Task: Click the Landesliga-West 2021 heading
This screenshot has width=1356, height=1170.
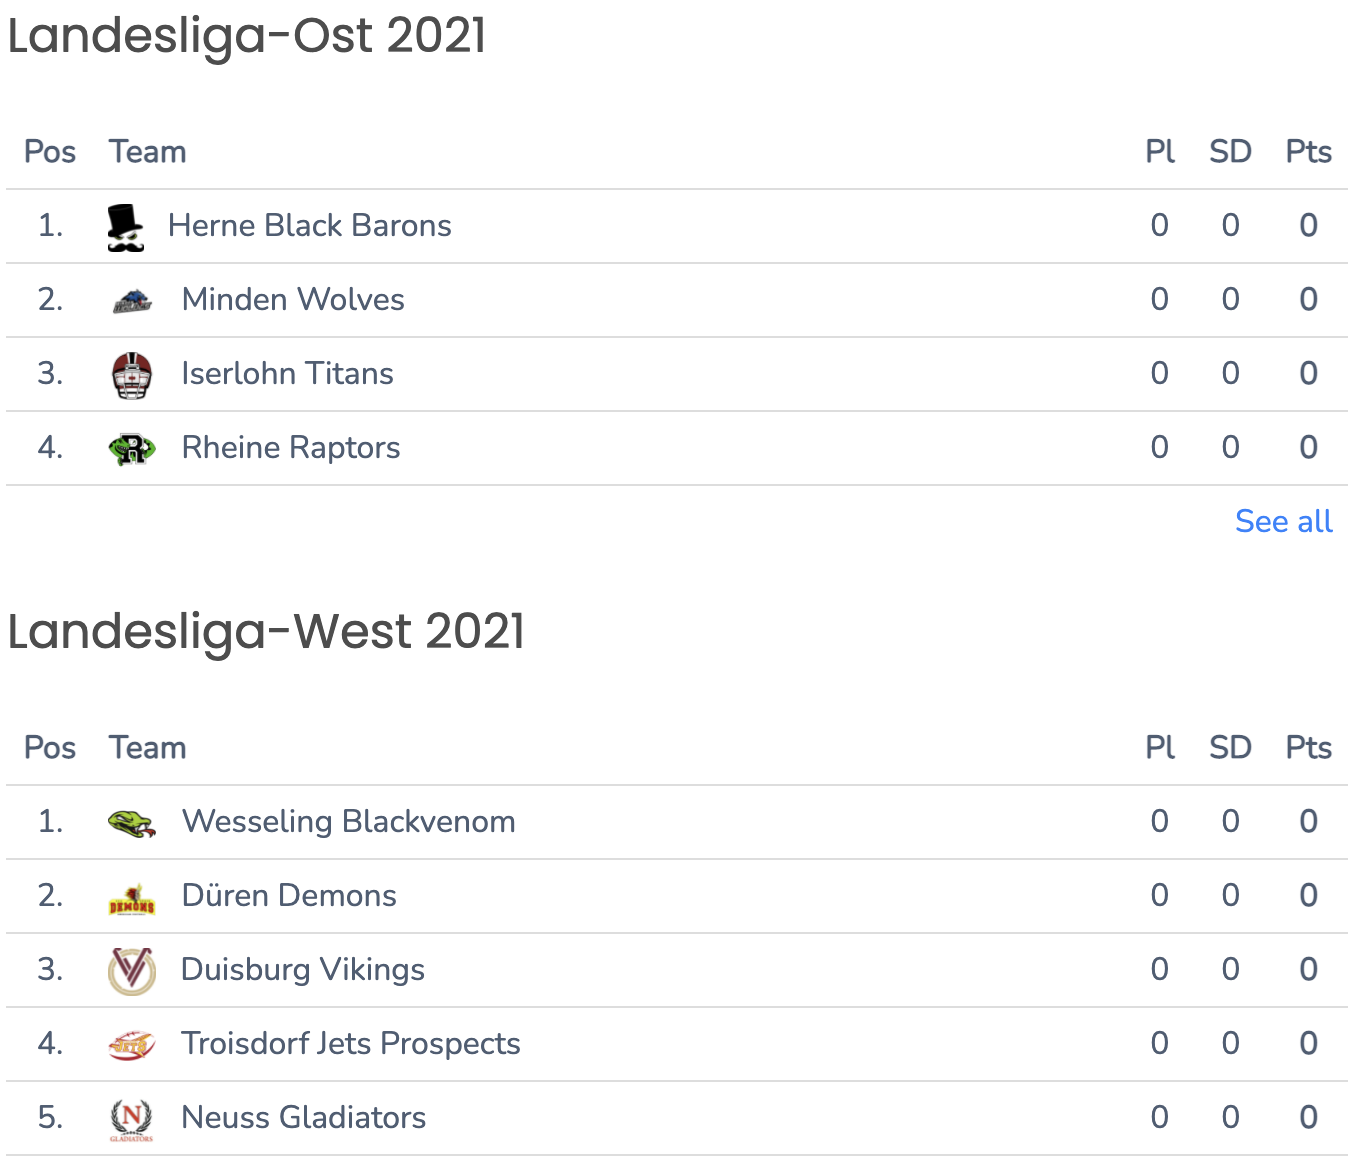Action: (x=266, y=631)
